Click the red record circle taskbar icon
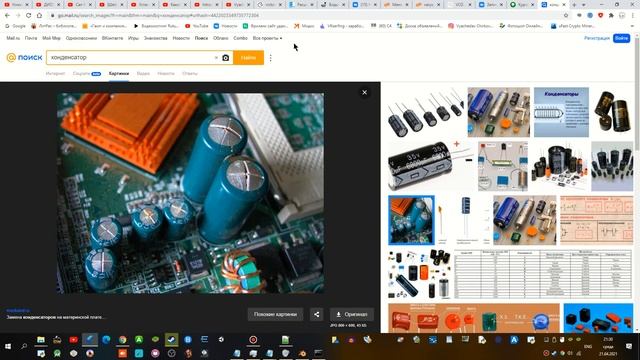This screenshot has height=360, width=640. 253,340
